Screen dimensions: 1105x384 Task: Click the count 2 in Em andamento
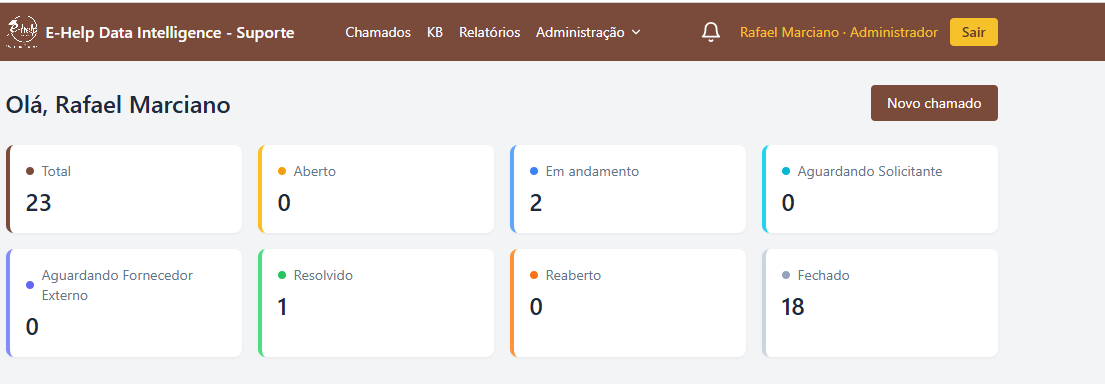click(536, 203)
